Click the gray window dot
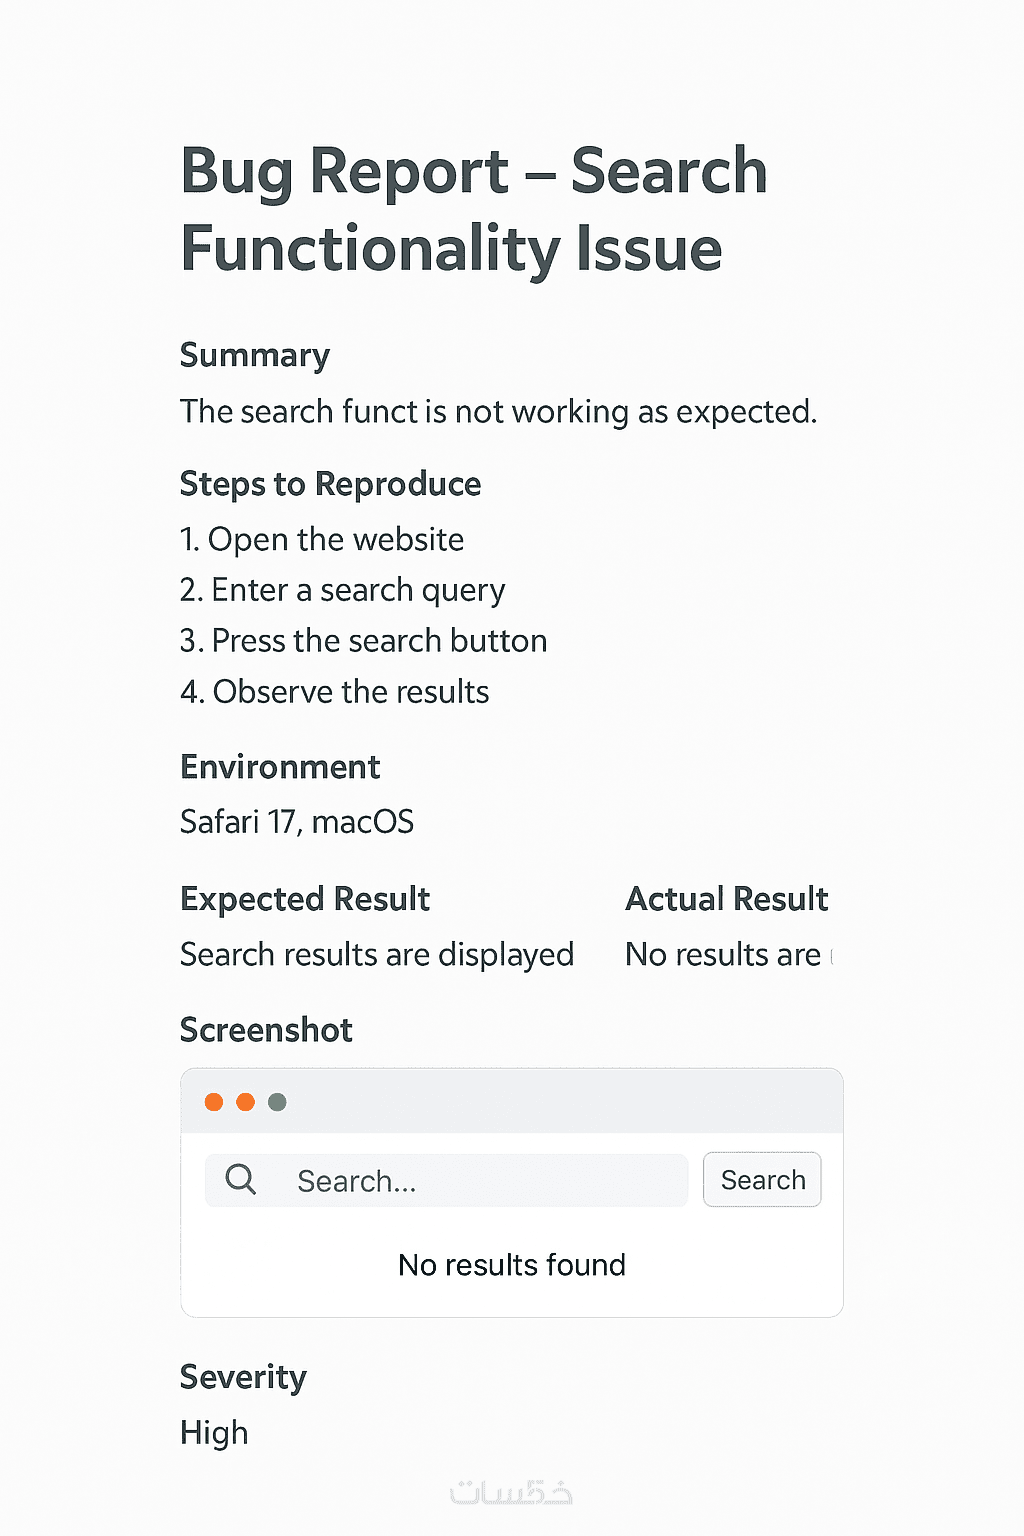Image resolution: width=1024 pixels, height=1536 pixels. point(277,1102)
